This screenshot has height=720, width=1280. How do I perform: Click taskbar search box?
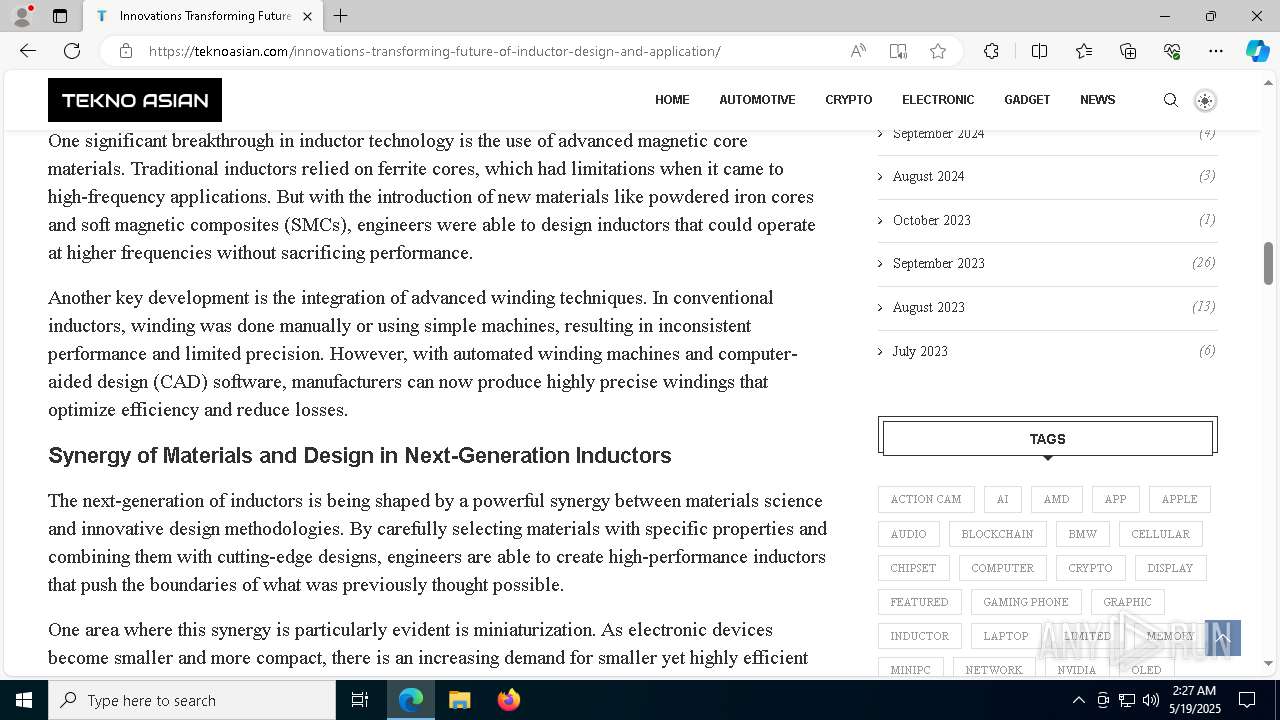192,700
